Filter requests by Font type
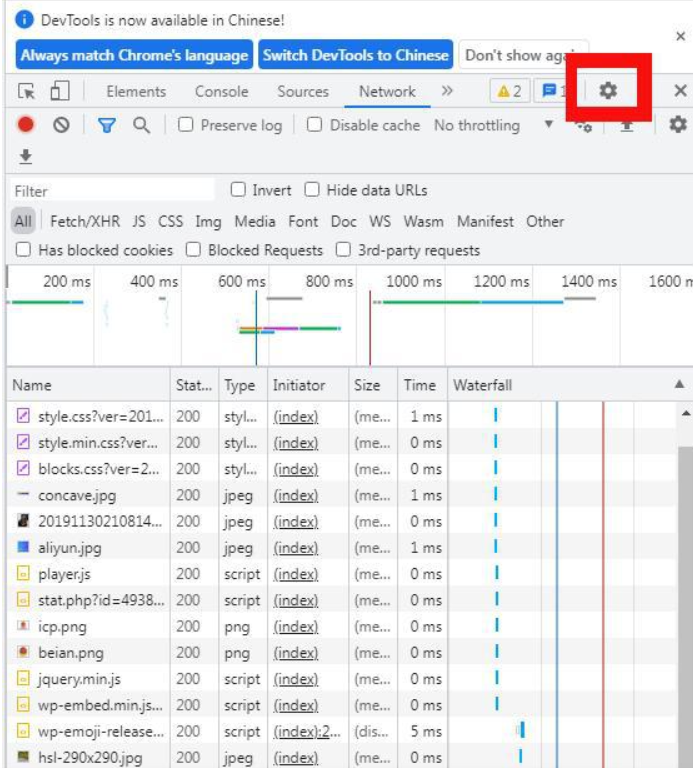Viewport: 693px width, 768px height. [303, 221]
